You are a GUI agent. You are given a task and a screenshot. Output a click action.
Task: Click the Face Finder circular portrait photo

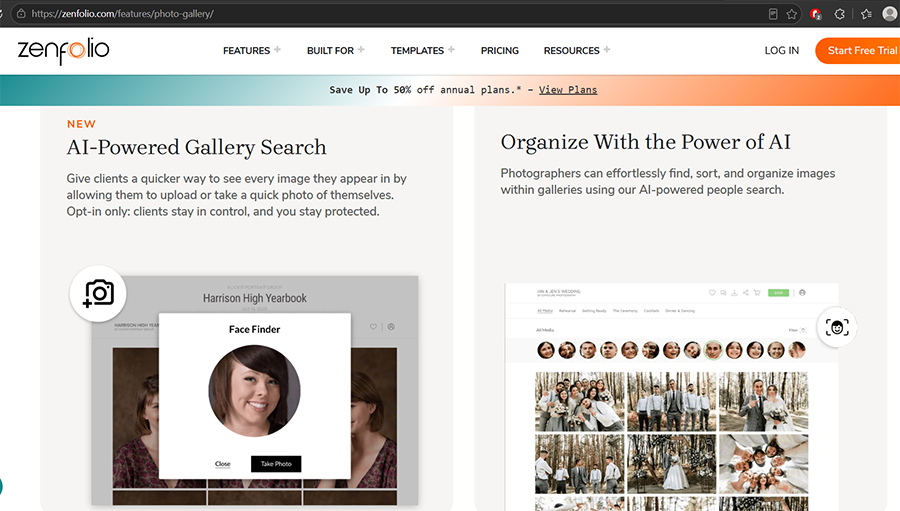click(254, 391)
